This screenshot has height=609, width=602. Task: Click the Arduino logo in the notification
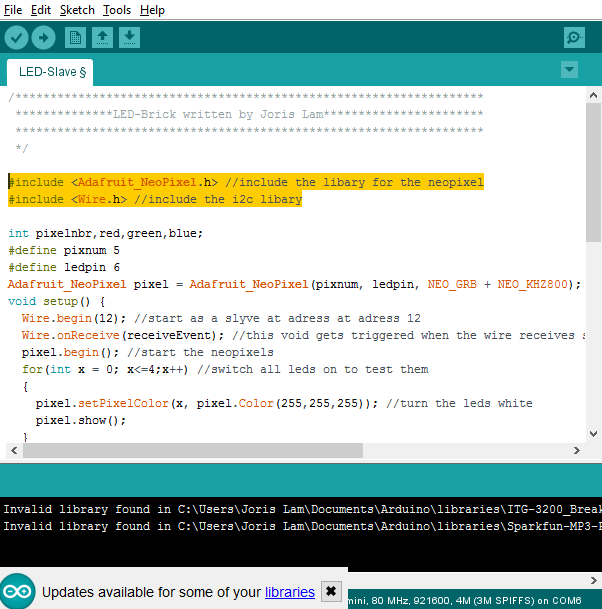click(x=17, y=591)
